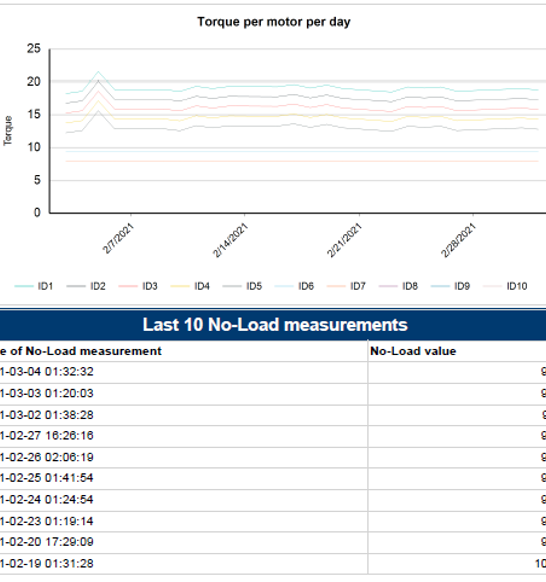The width and height of the screenshot is (546, 582).
Task: Click the 02-23 01:19:14 measurement row
Action: (273, 521)
